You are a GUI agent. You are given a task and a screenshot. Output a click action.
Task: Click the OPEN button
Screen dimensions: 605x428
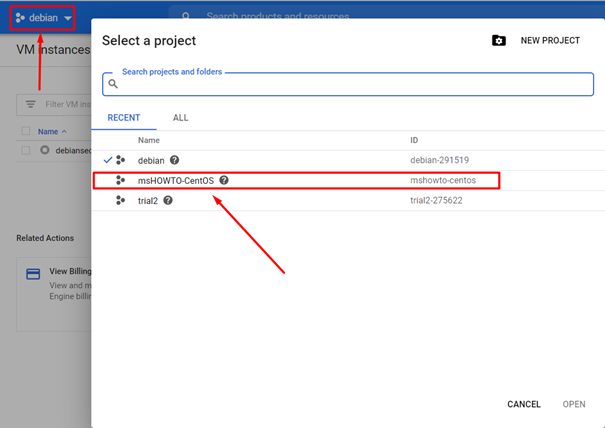574,404
